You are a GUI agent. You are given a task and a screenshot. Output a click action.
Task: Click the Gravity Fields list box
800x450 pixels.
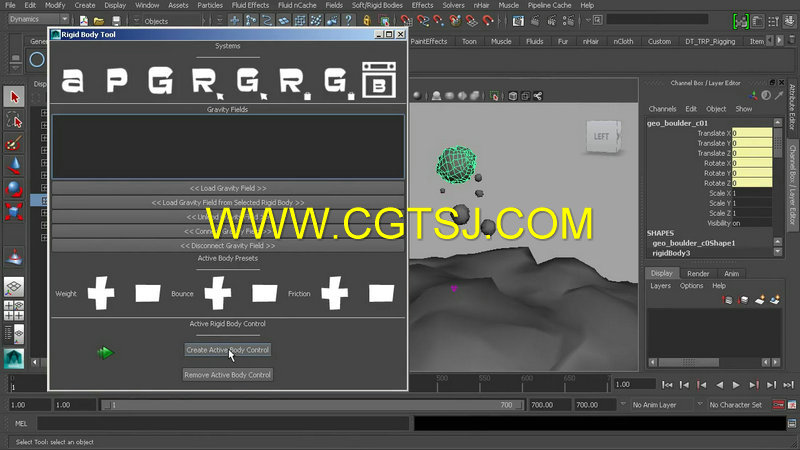[228, 146]
